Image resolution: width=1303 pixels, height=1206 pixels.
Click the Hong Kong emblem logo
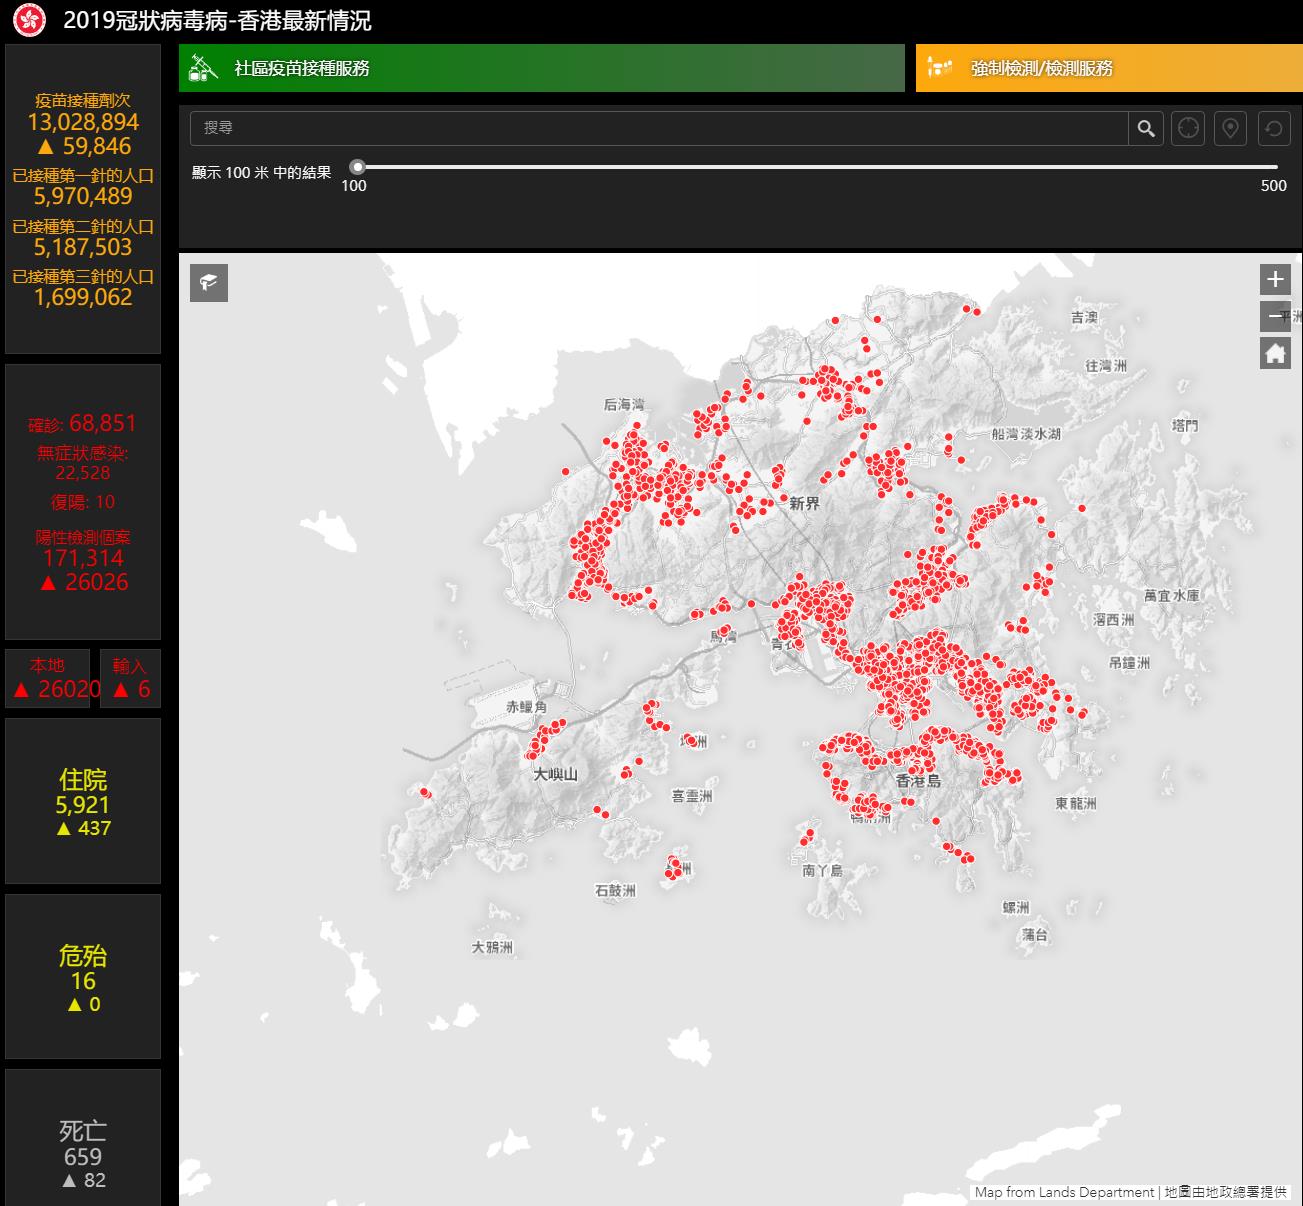29,21
